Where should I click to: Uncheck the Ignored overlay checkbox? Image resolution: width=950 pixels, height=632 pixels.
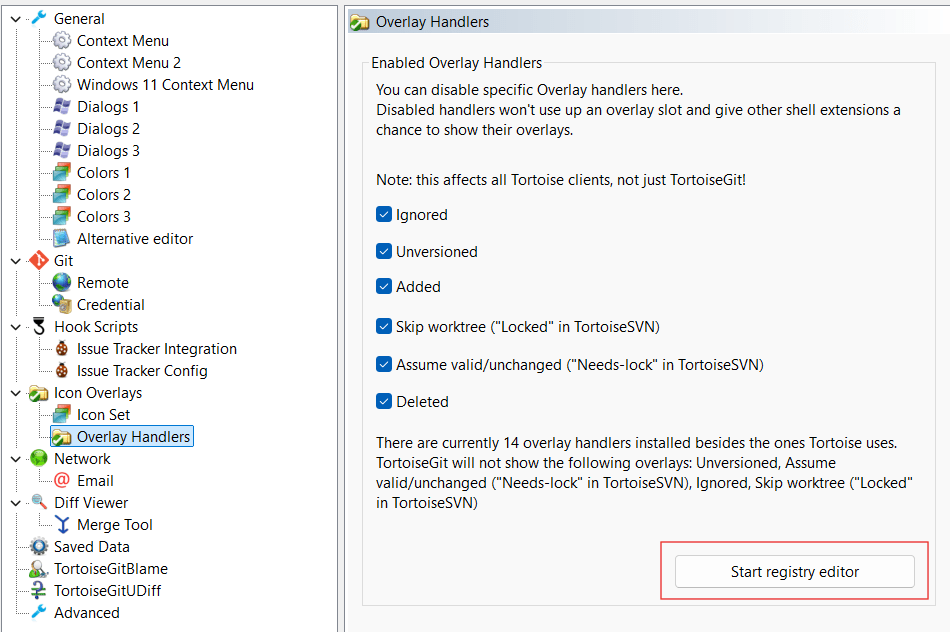[384, 215]
